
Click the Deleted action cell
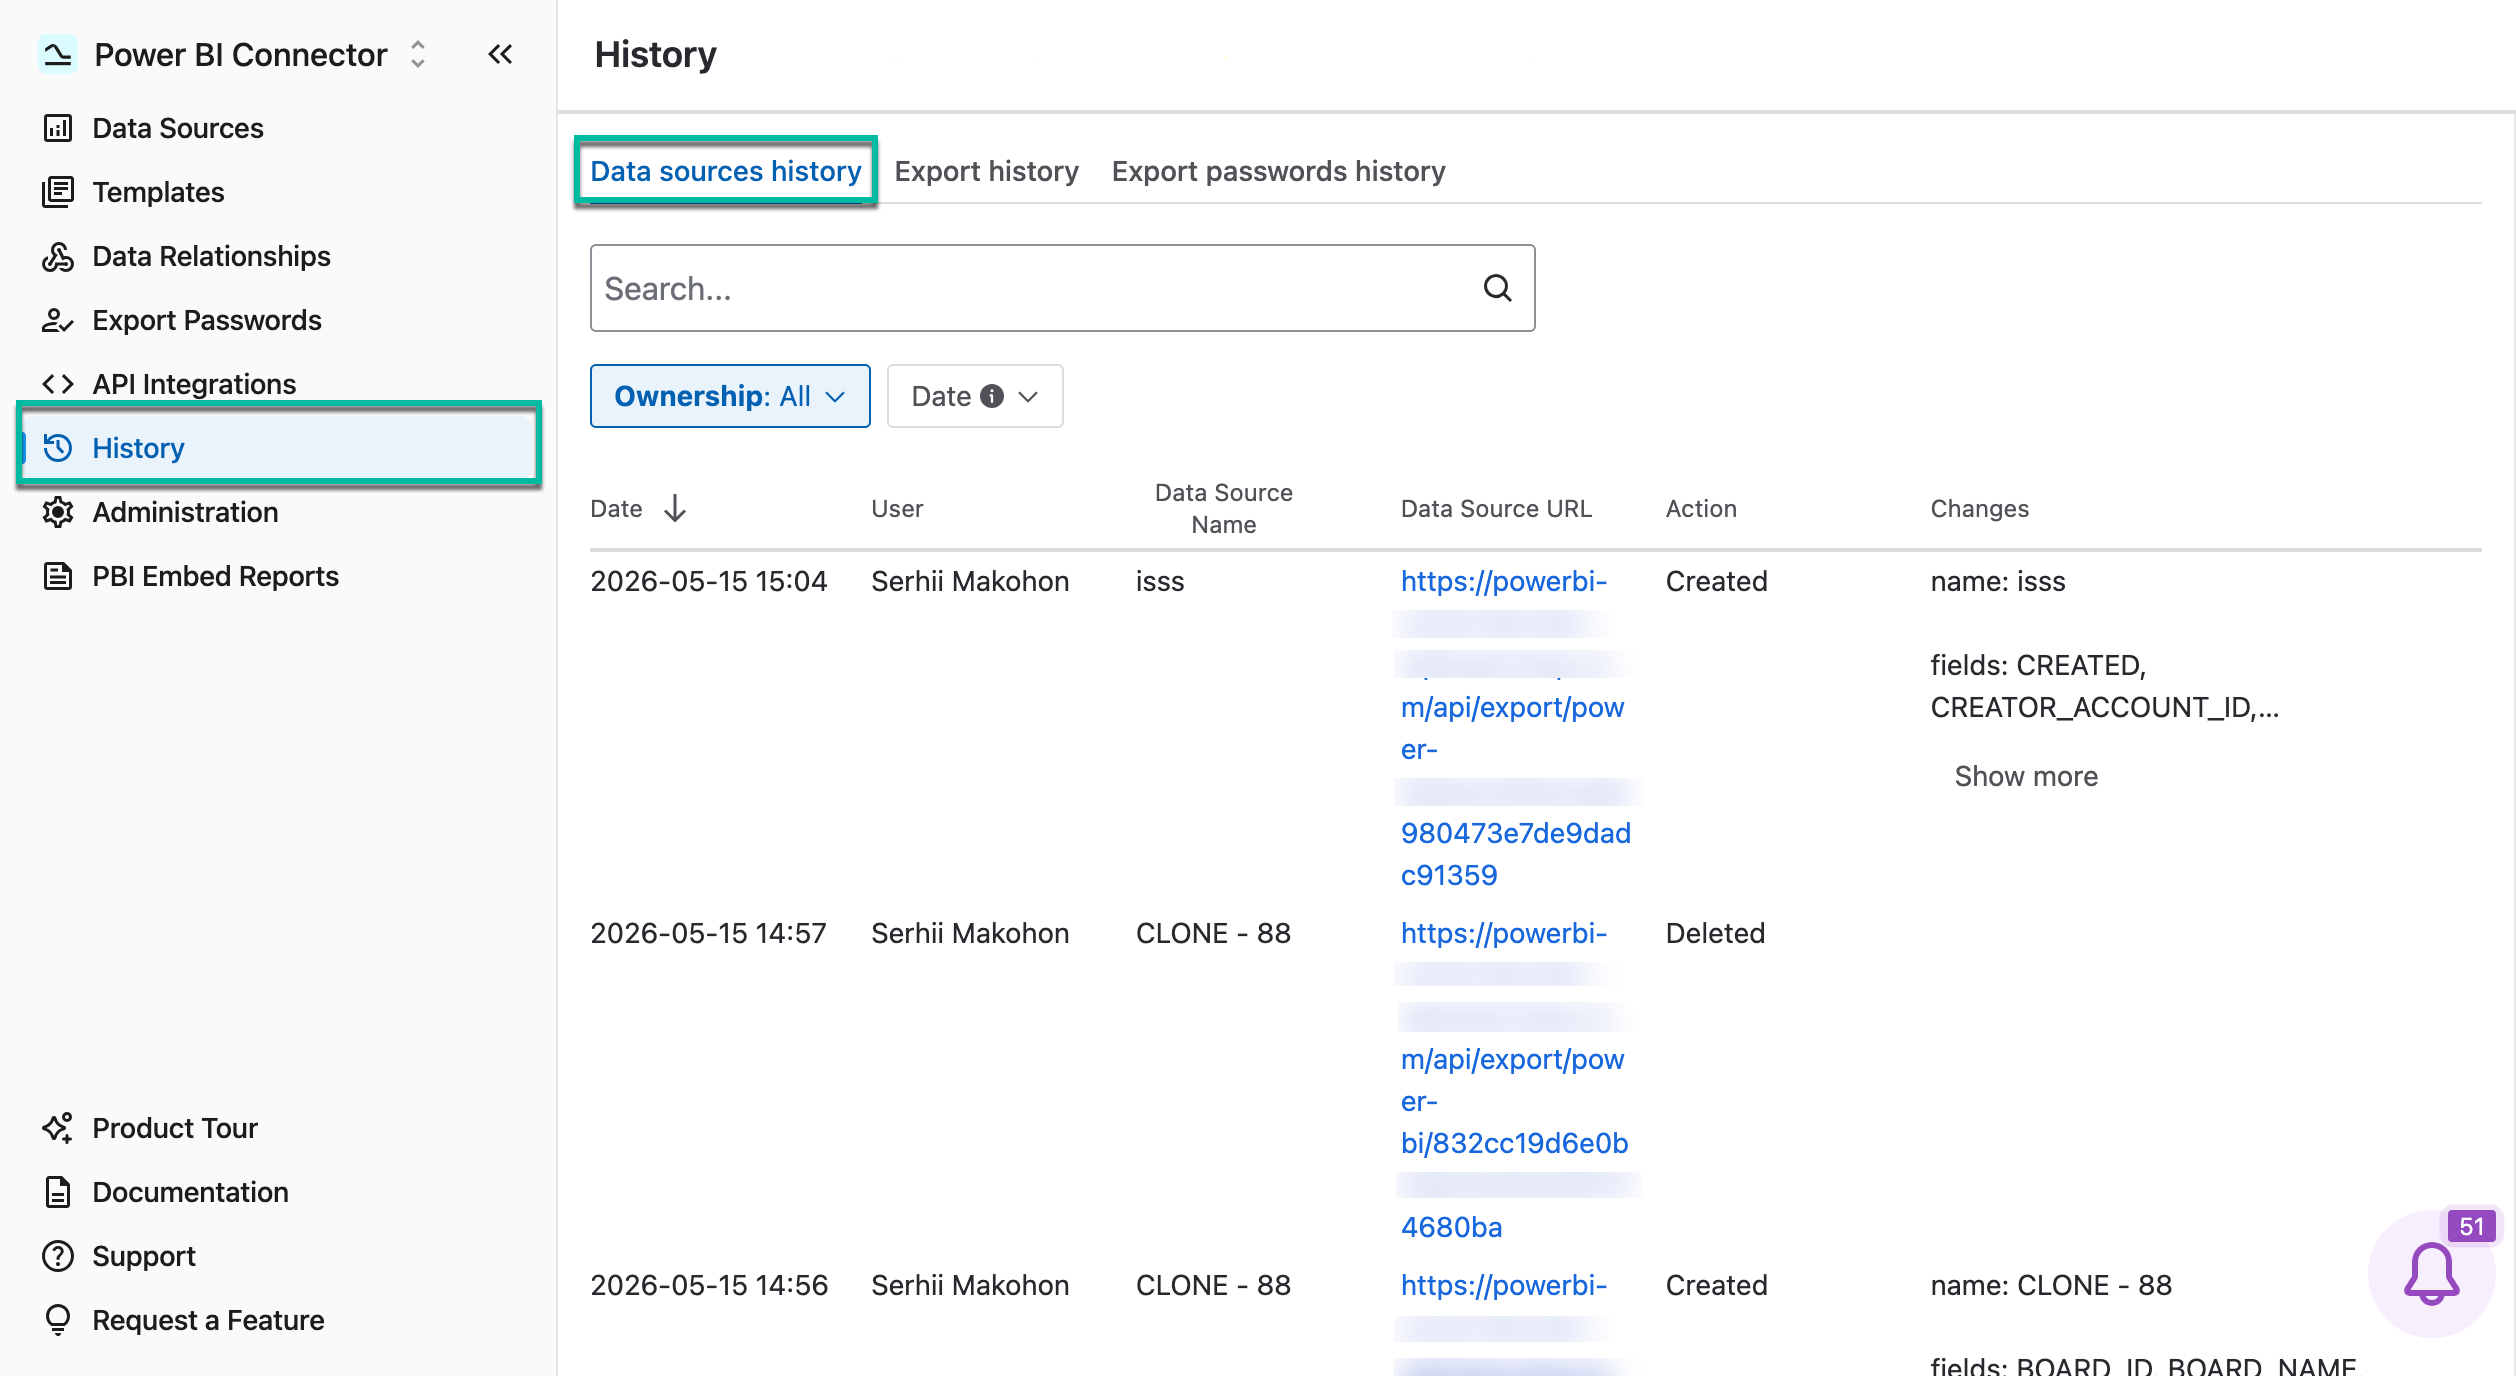coord(1715,933)
